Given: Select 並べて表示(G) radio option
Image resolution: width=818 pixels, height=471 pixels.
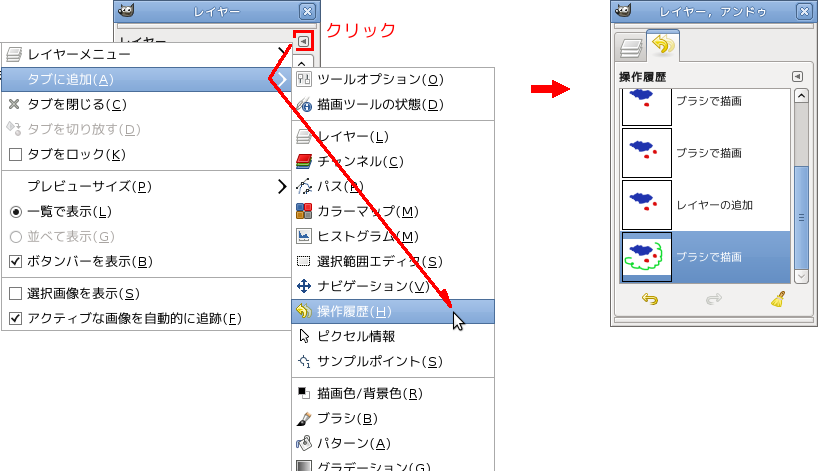Looking at the screenshot, I should tap(16, 237).
